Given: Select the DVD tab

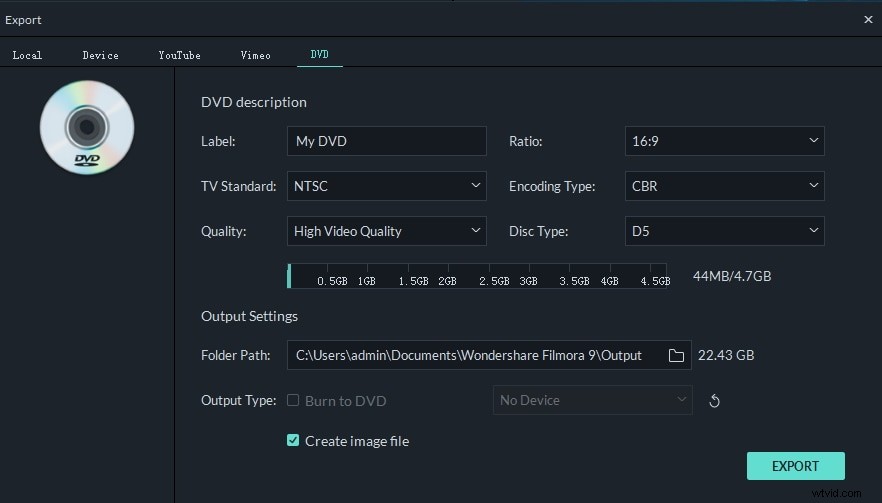Looking at the screenshot, I should (x=320, y=55).
